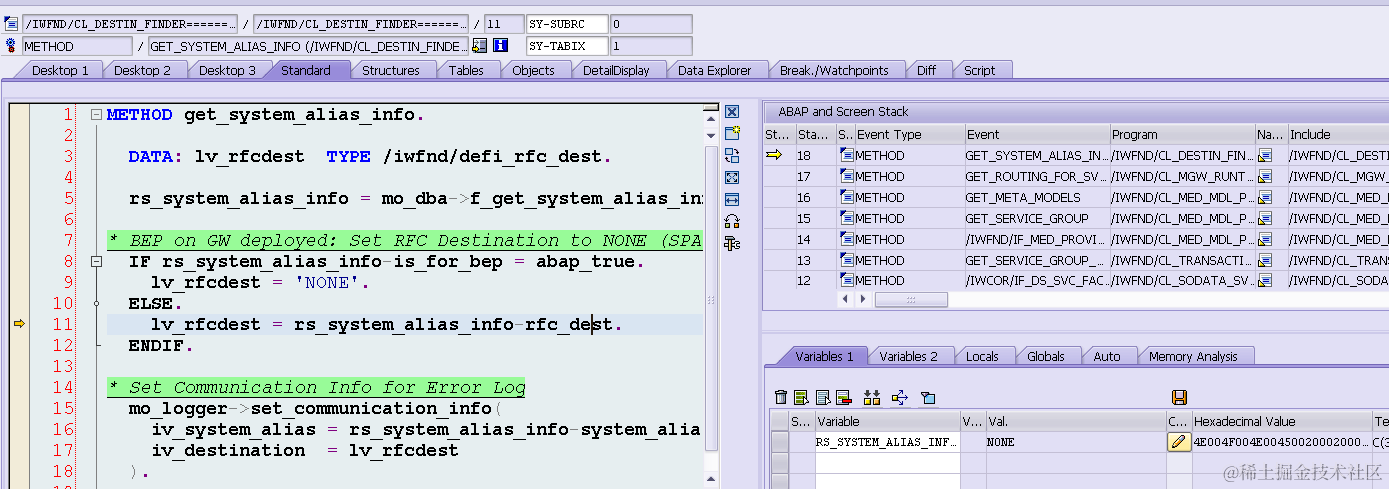Collapse the METHOD get_system_alias_info block
The image size is (1389, 489).
click(96, 115)
